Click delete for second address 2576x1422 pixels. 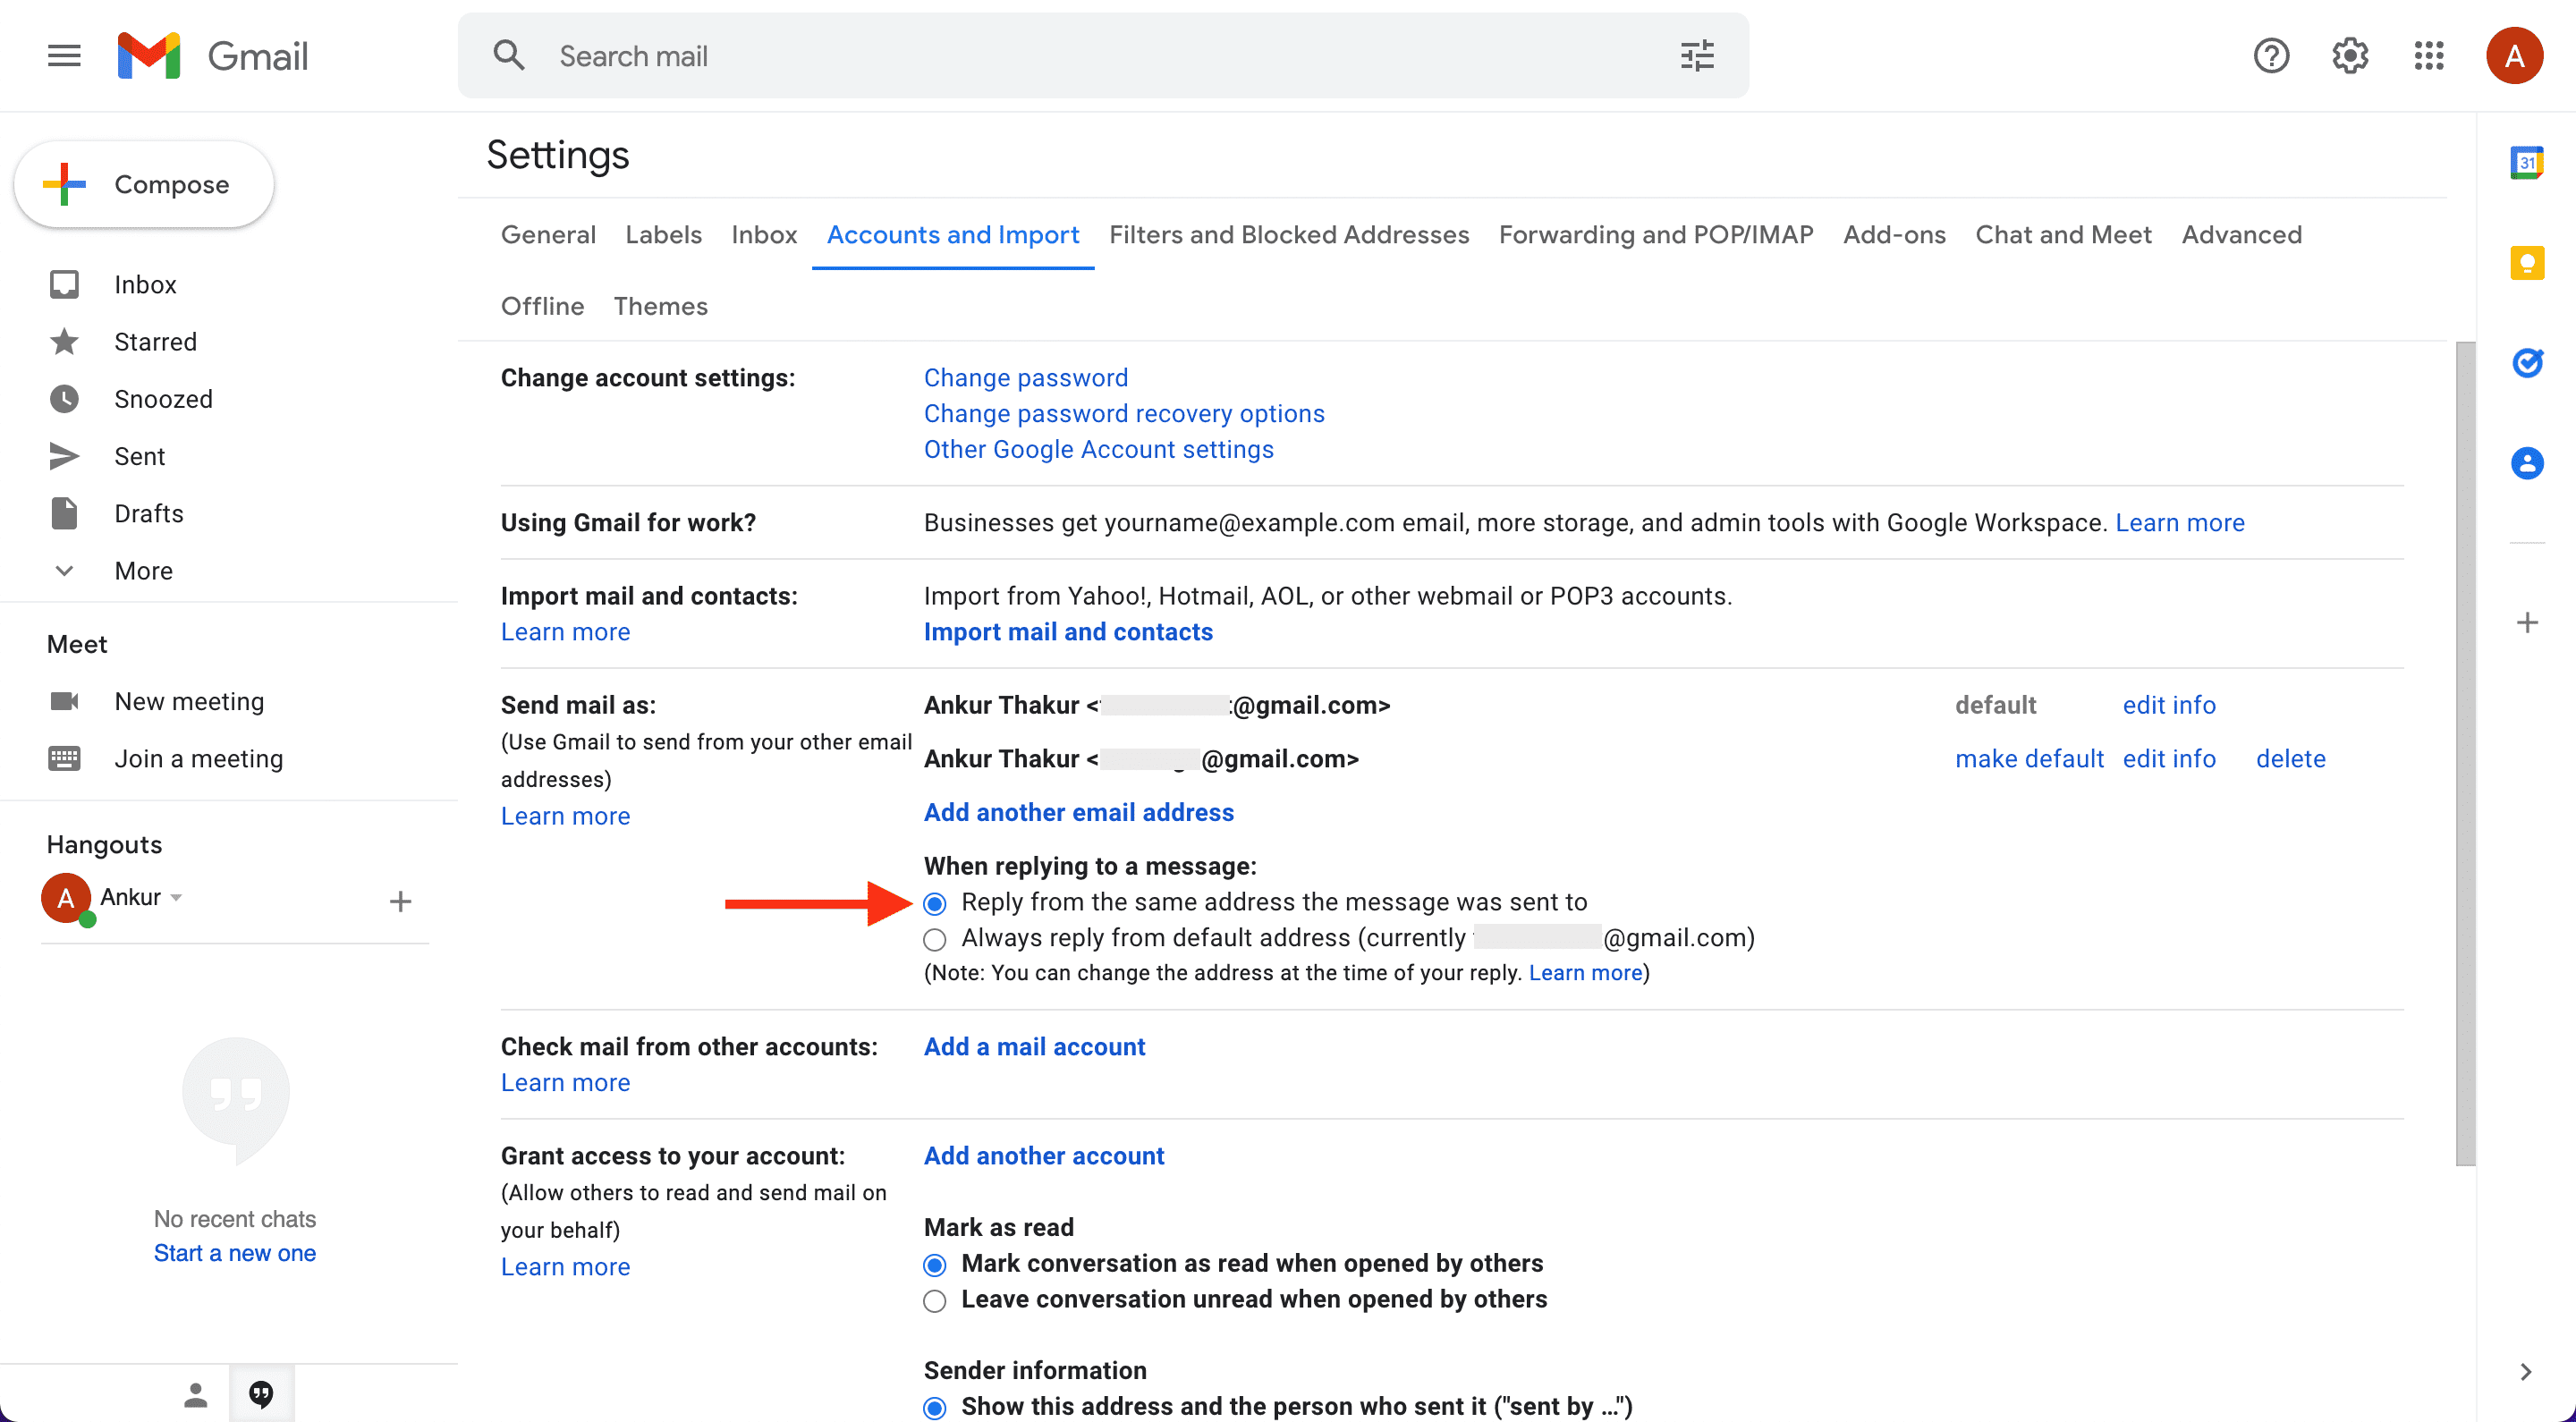2290,759
